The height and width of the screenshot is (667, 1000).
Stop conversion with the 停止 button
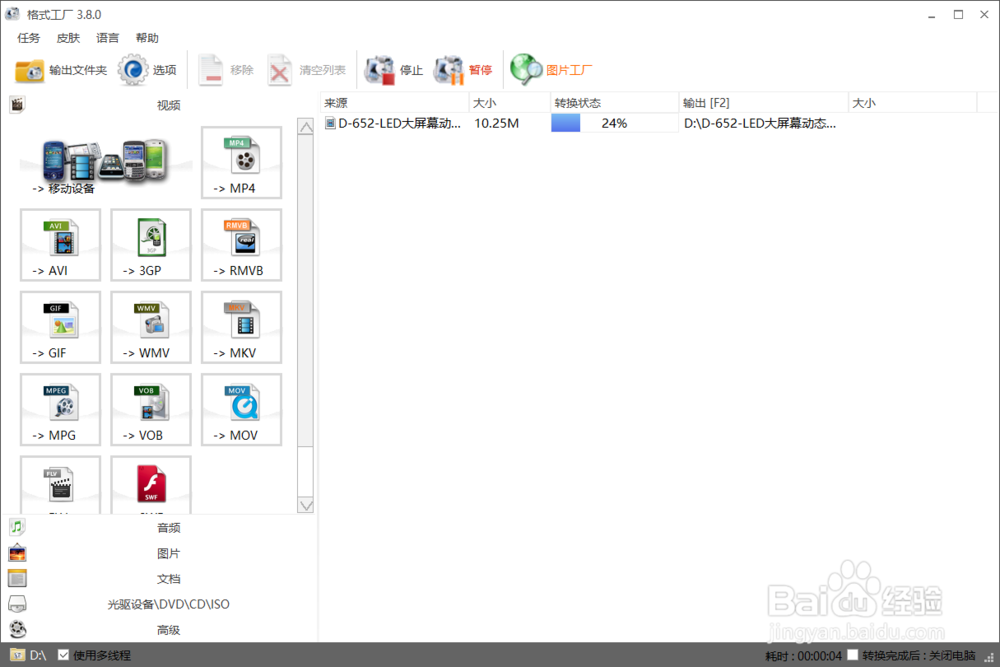393,70
